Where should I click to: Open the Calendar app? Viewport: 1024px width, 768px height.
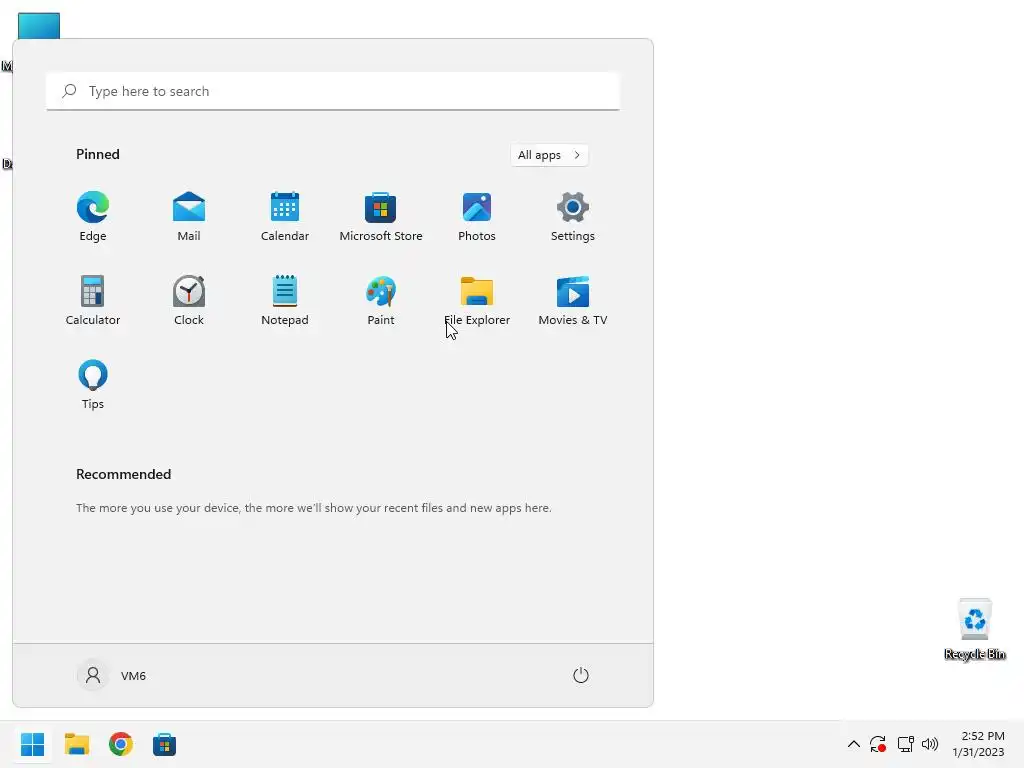285,217
